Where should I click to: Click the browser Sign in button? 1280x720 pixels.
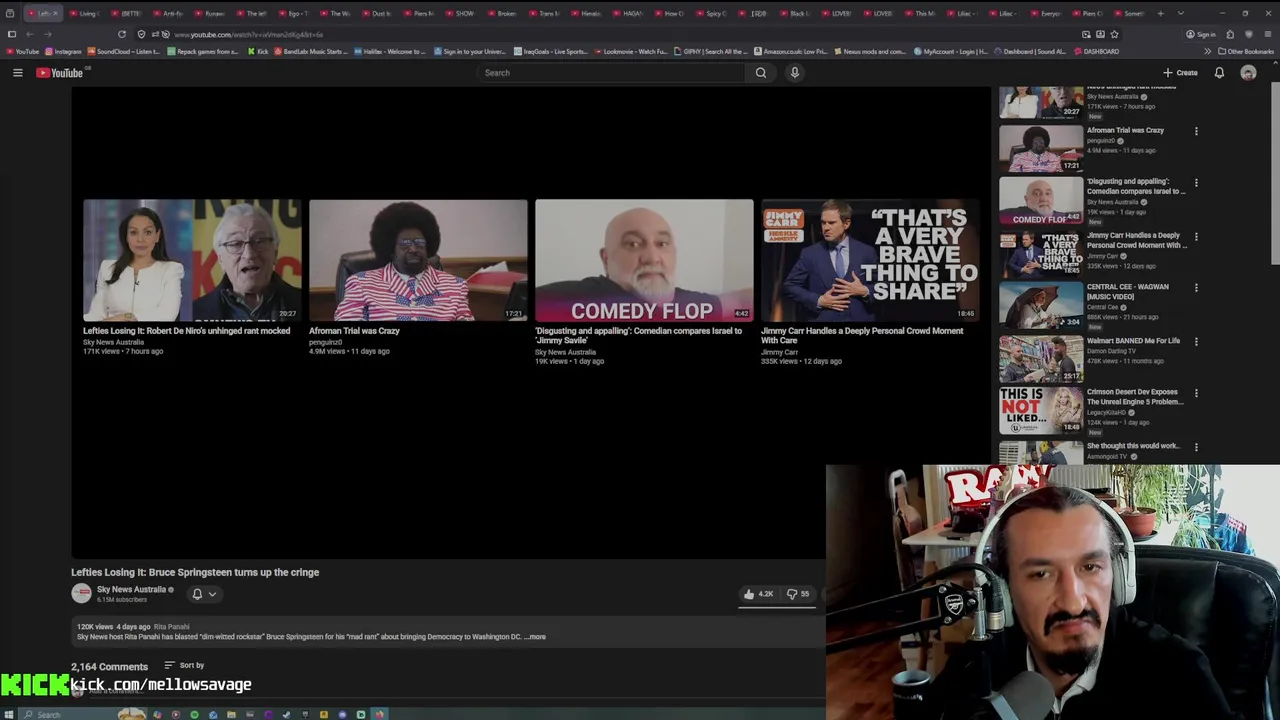(x=1201, y=34)
